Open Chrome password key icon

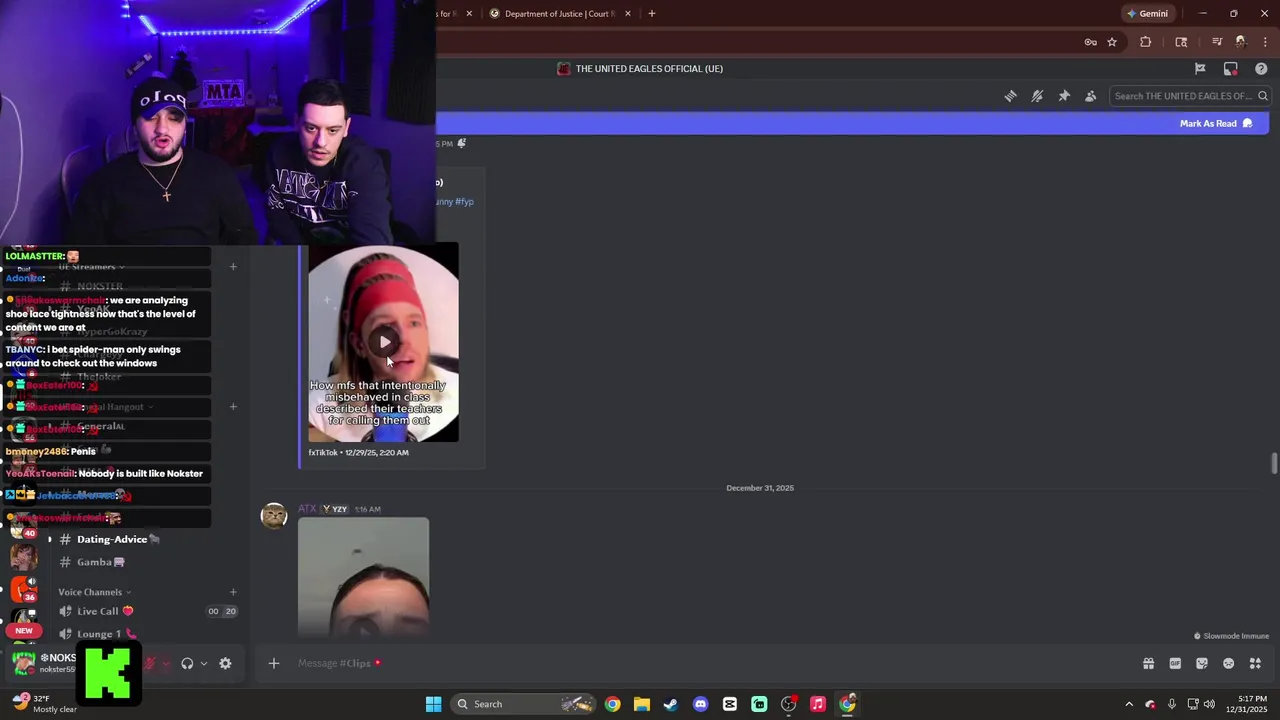[1090, 42]
